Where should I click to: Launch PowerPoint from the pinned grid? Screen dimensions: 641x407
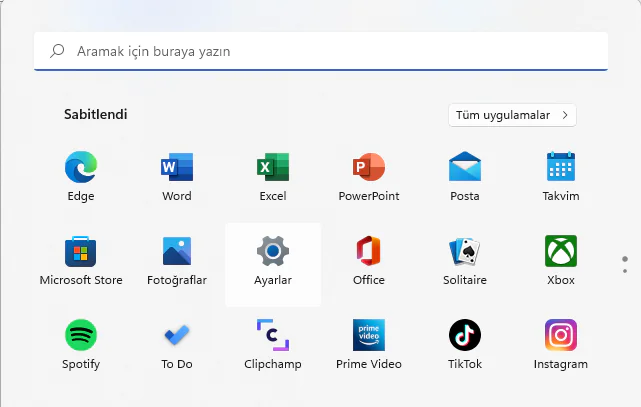point(369,167)
